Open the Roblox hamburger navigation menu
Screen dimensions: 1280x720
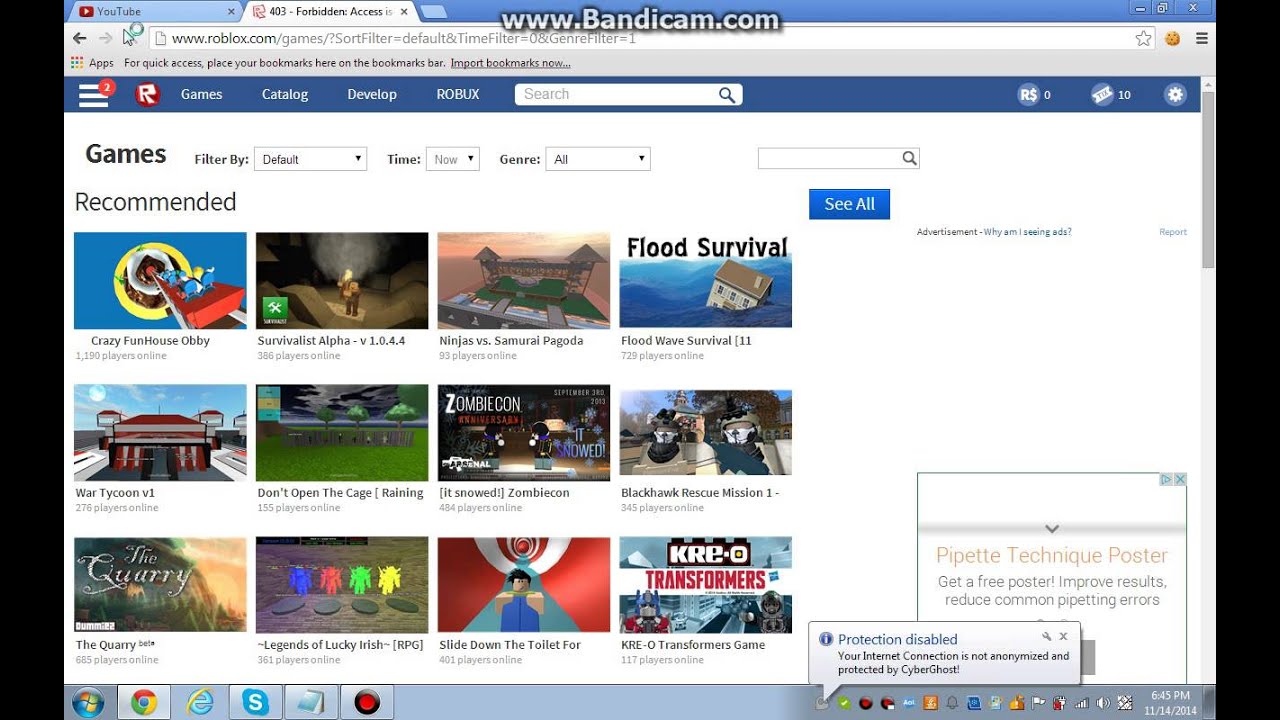click(94, 94)
